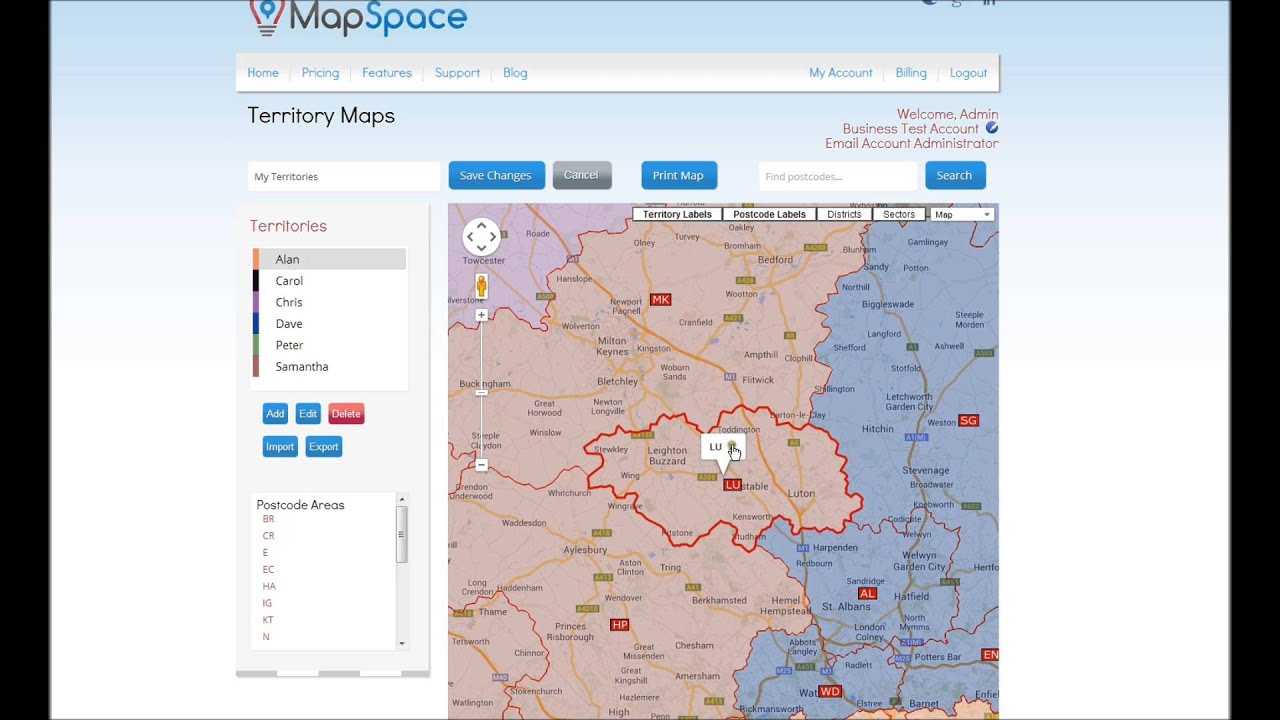
Task: Click the map zoom slider handle
Action: 481,392
